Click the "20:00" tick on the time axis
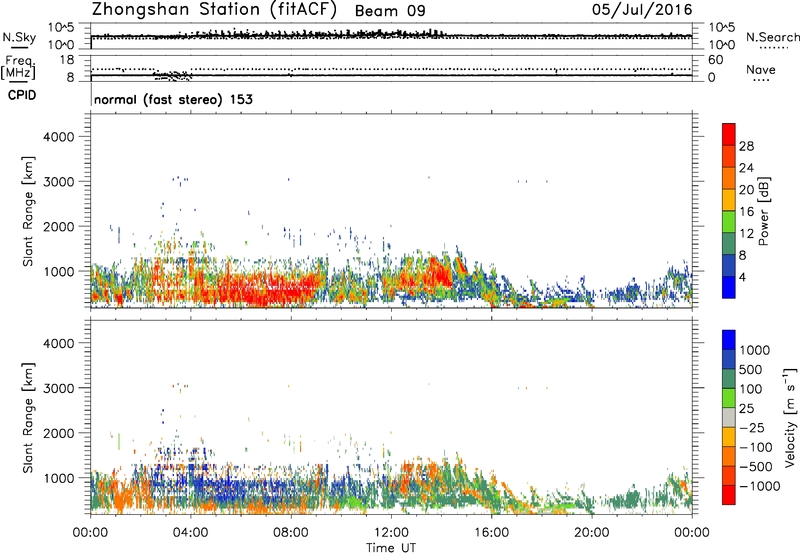Viewport: 800px width, 554px height. click(x=592, y=533)
